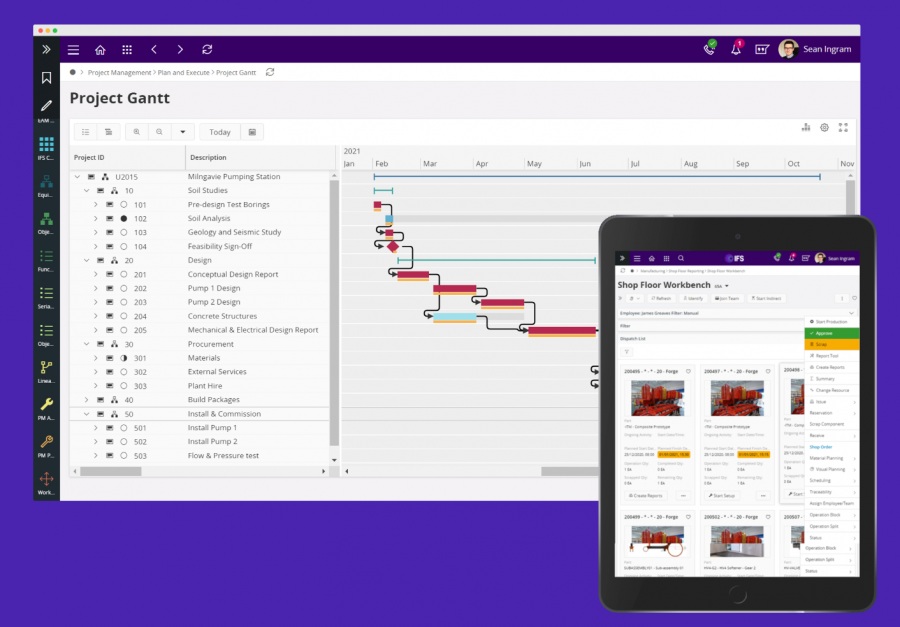Expand group 40 Build Packages
Image resolution: width=900 pixels, height=627 pixels.
87,400
